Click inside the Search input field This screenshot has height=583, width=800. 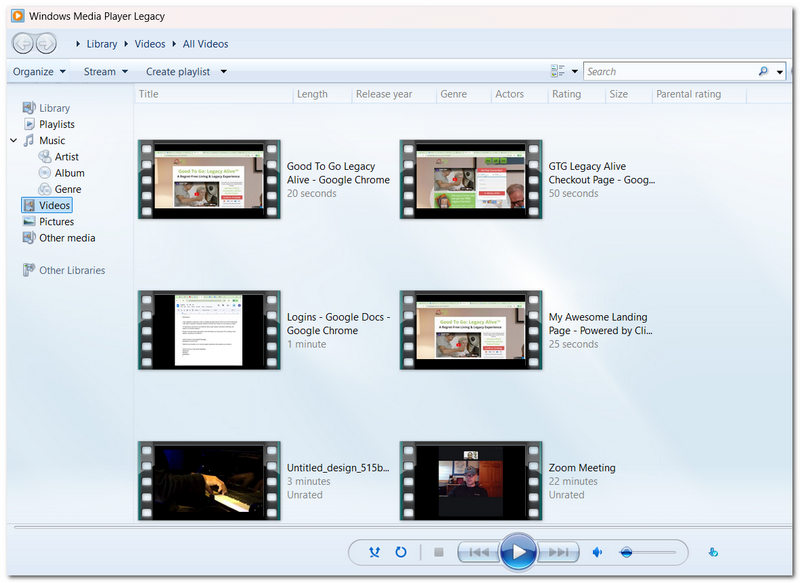coord(669,71)
